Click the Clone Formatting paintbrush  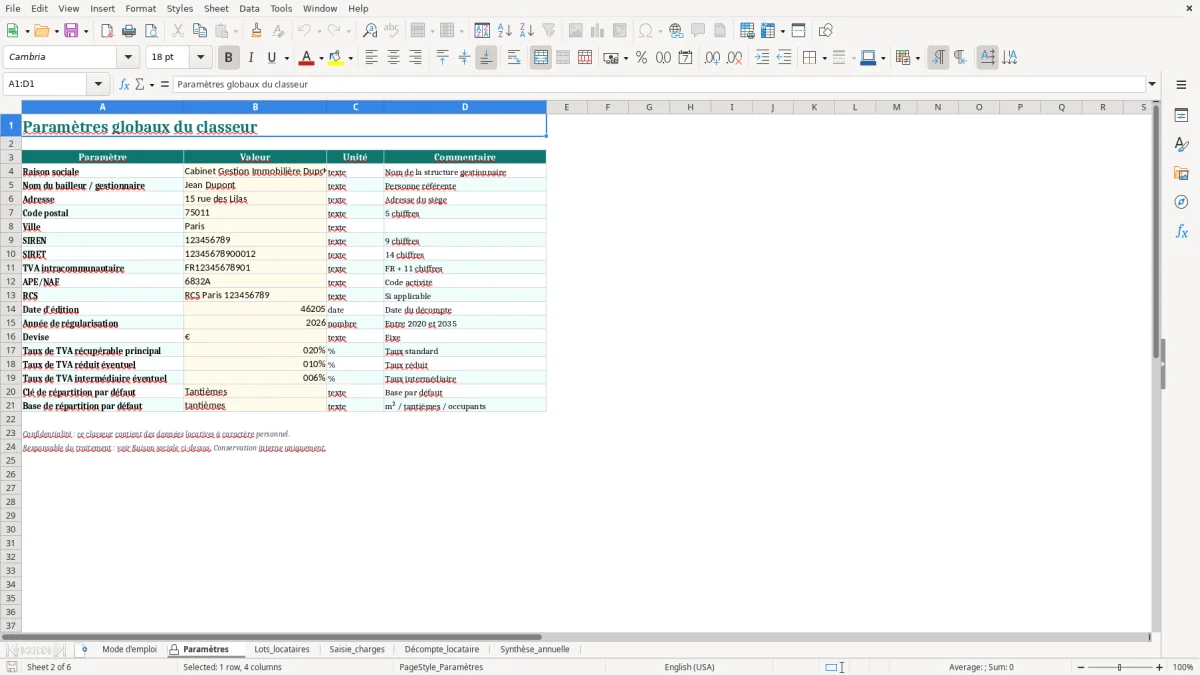click(256, 31)
